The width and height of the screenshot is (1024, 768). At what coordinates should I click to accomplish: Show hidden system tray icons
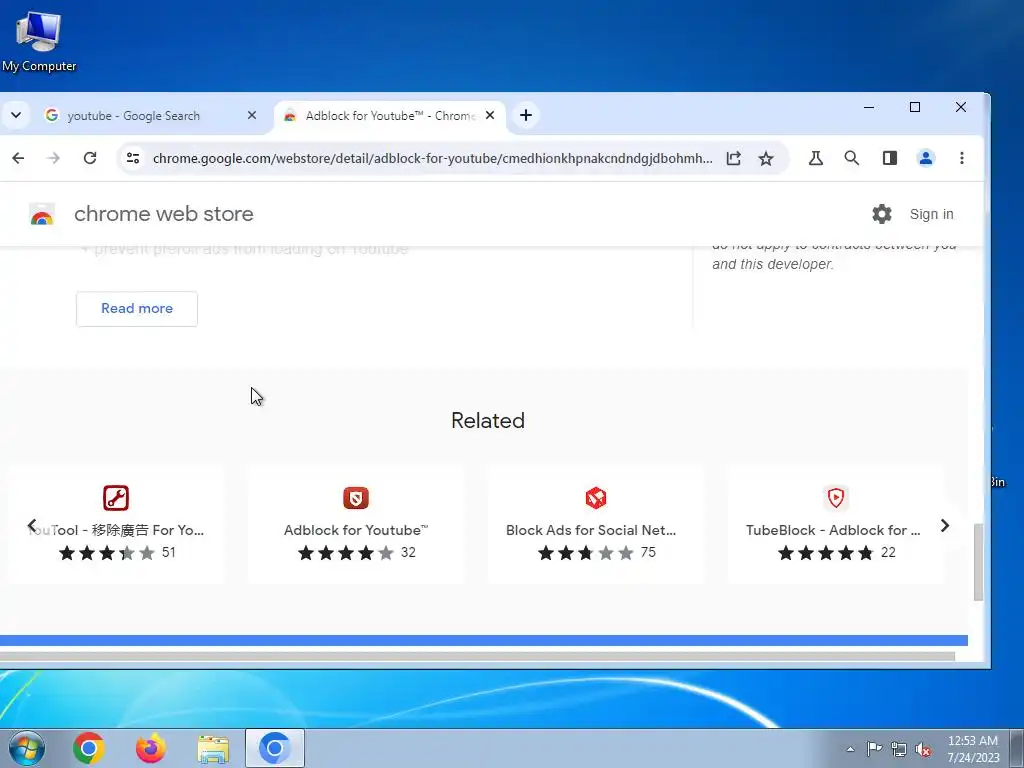(x=850, y=749)
